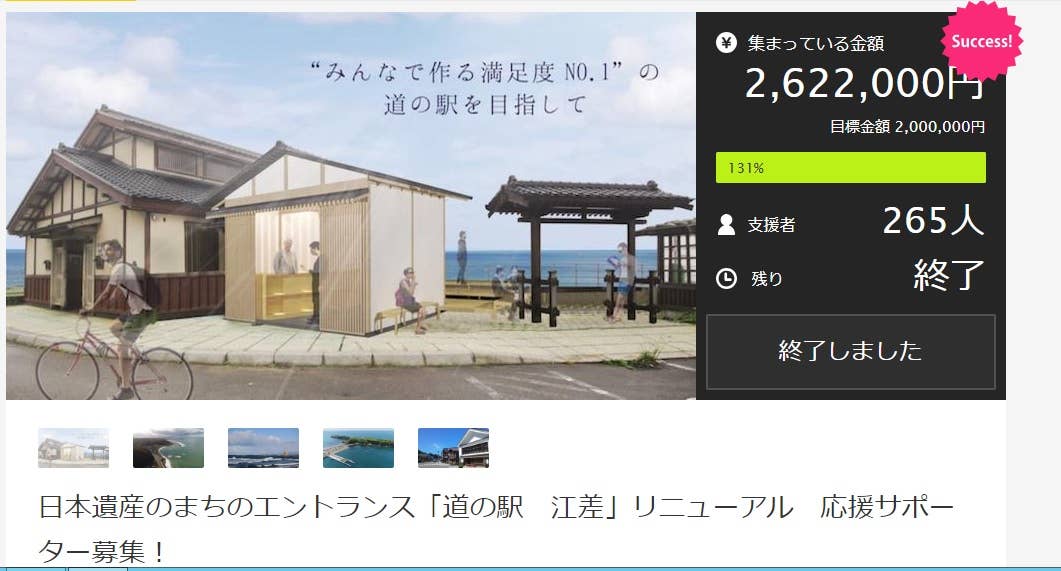Select the ocean waves thumbnail
The width and height of the screenshot is (1061, 571).
[263, 447]
